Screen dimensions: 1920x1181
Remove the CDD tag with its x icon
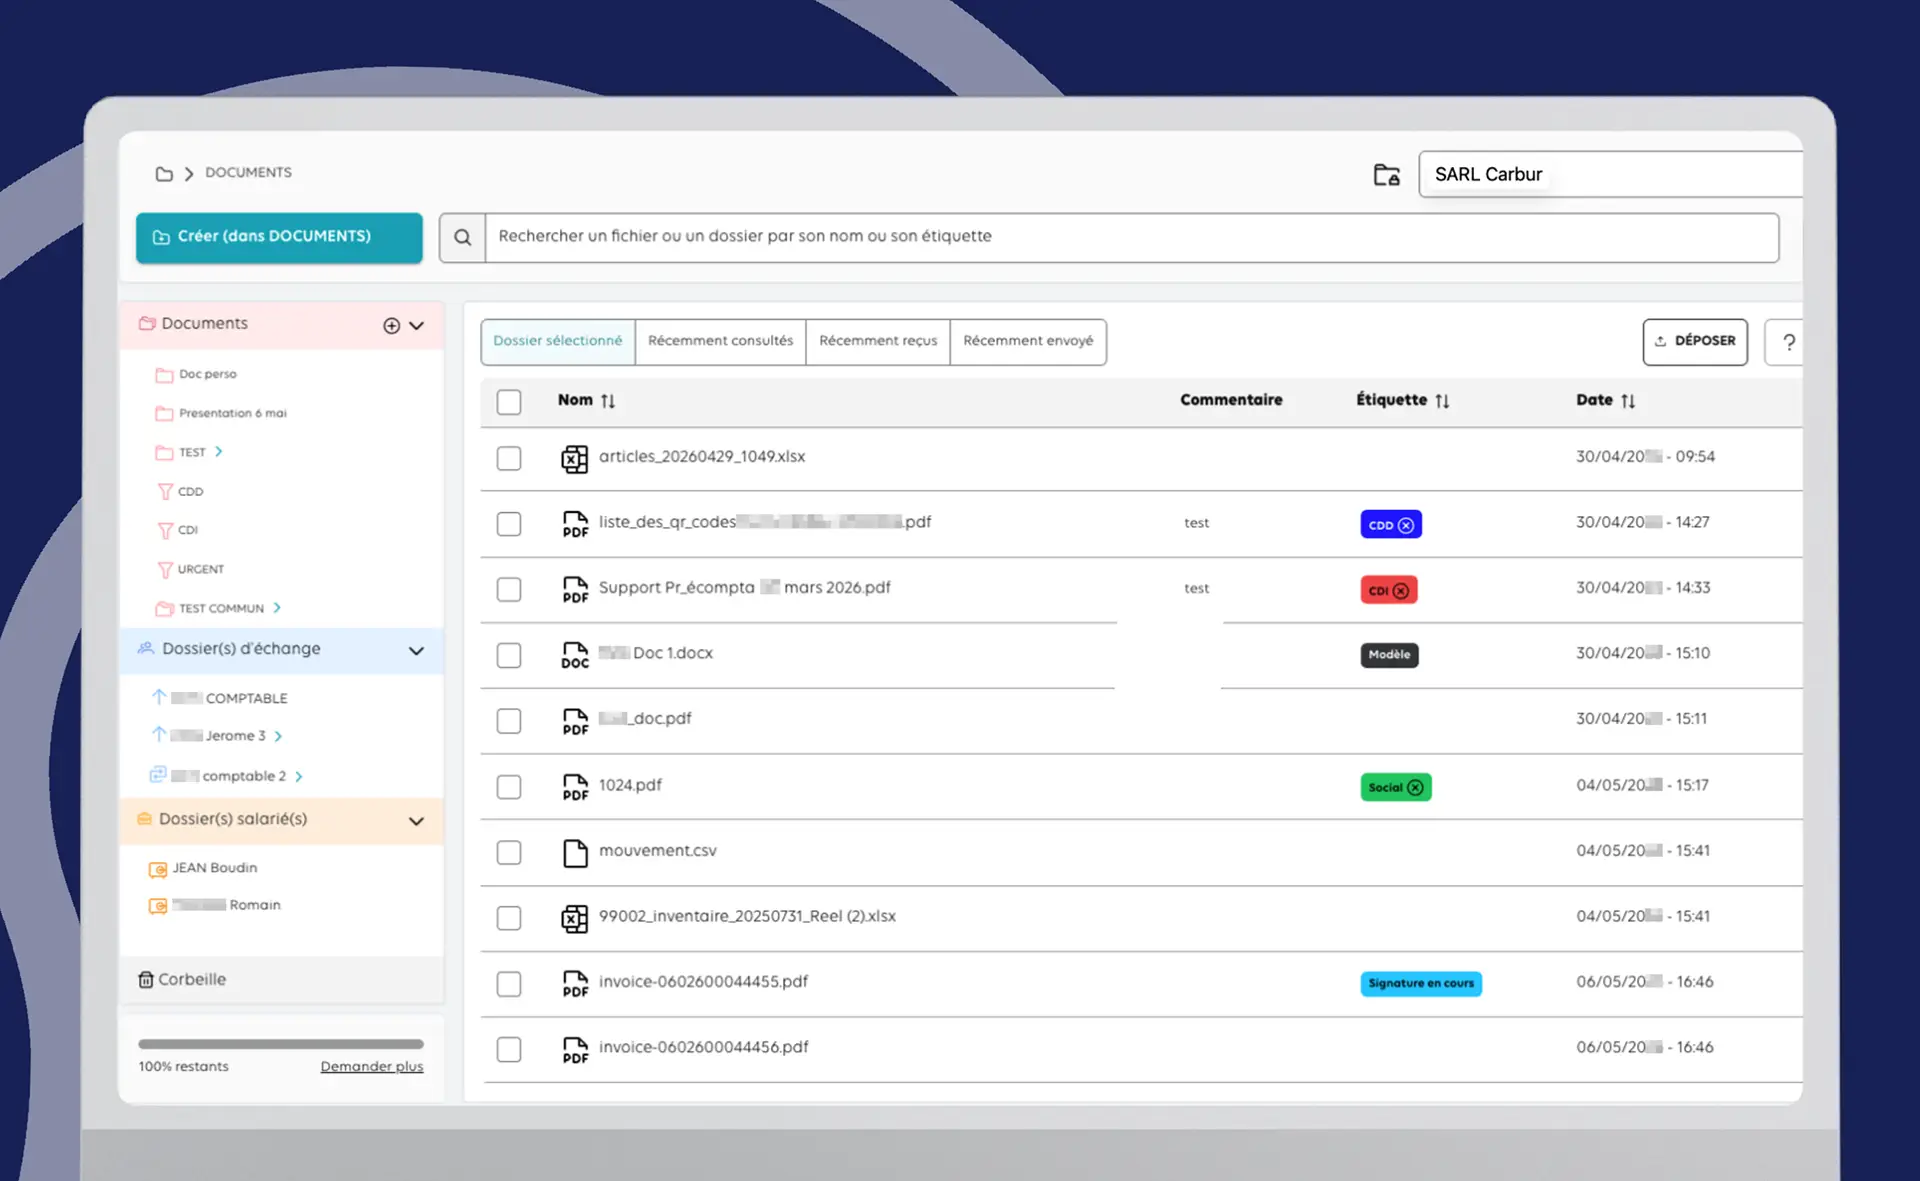(x=1406, y=525)
